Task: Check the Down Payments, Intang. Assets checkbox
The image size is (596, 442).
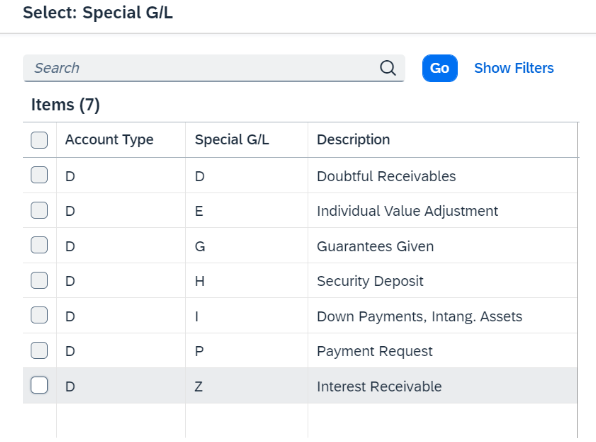Action: [39, 315]
